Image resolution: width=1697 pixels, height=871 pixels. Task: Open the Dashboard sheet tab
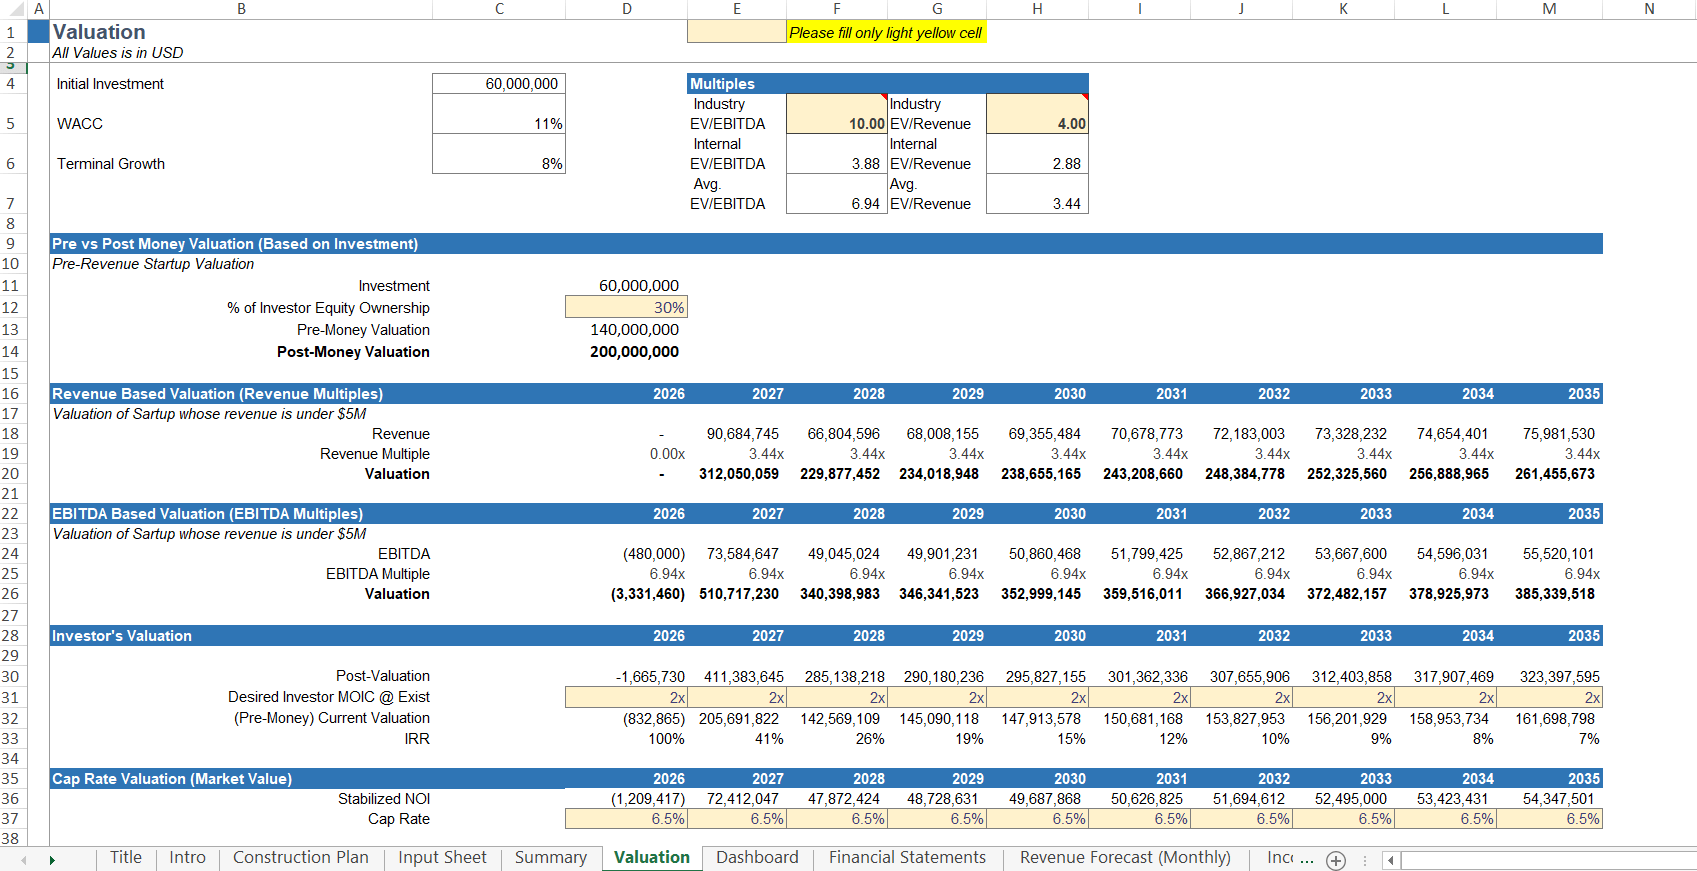tap(757, 858)
